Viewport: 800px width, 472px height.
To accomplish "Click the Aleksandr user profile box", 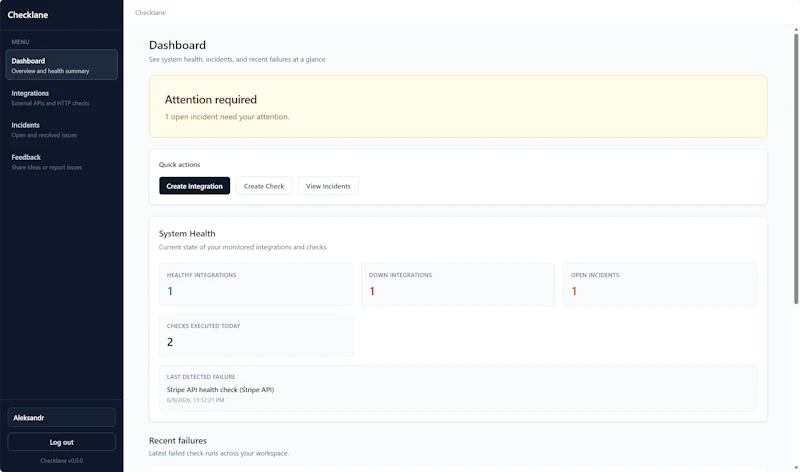I will [x=61, y=417].
